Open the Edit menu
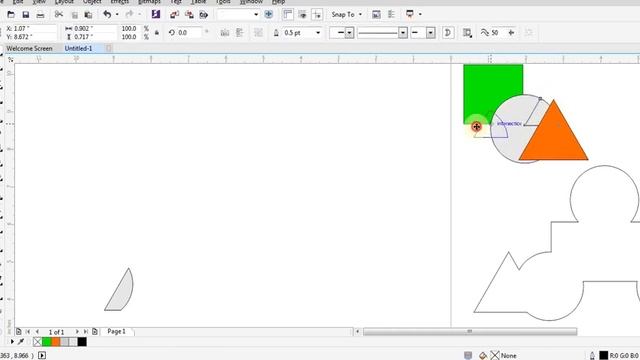 pos(18,2)
